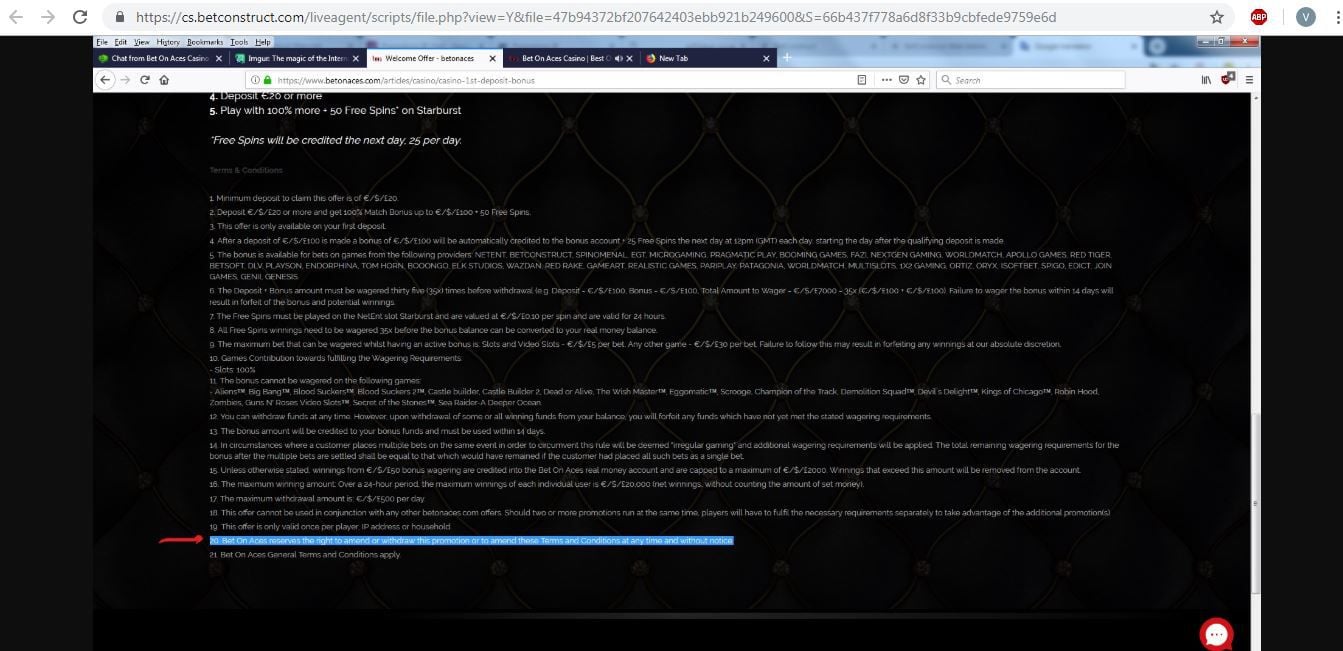Open a new Firefox tab with plus
This screenshot has width=1343, height=651.
click(x=787, y=58)
